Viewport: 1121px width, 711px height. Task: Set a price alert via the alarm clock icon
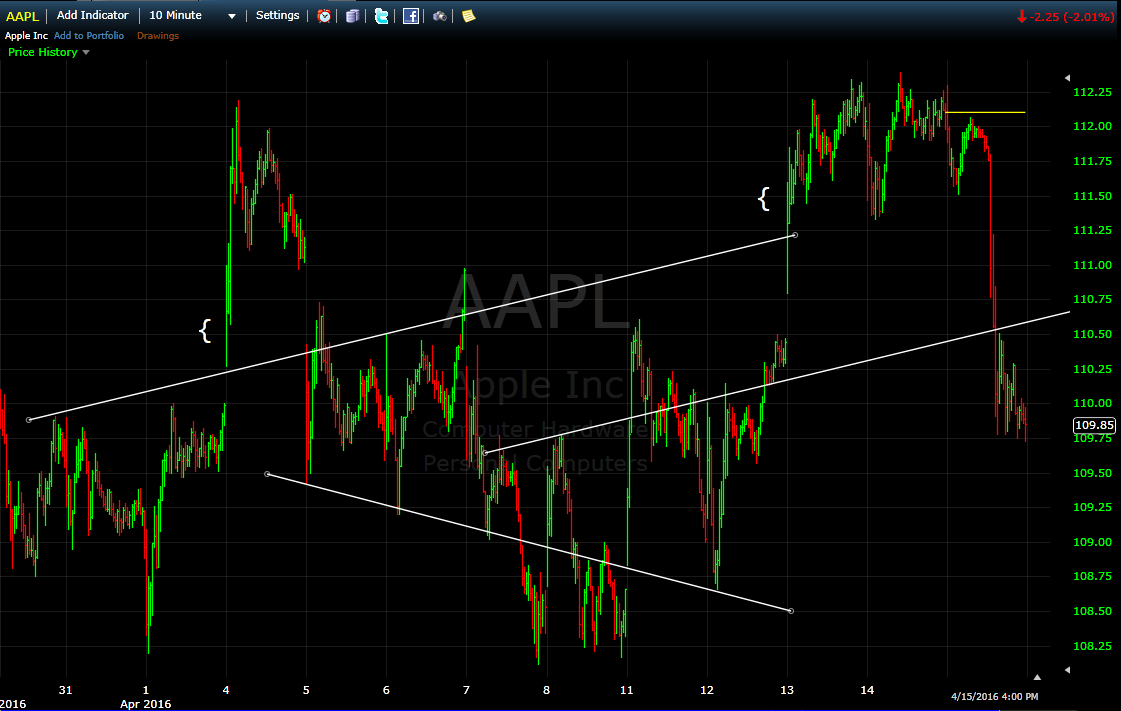pos(323,15)
